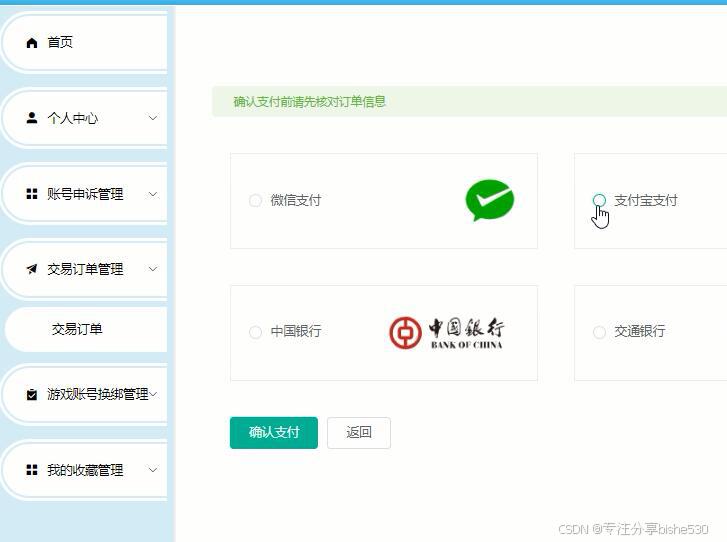Click the paper plane icon for 交易订单管理
The width and height of the screenshot is (727, 542).
click(32, 269)
